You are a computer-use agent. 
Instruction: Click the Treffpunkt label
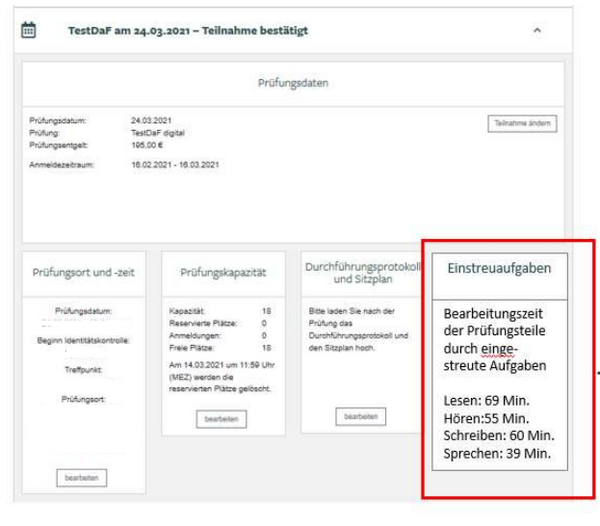click(83, 370)
